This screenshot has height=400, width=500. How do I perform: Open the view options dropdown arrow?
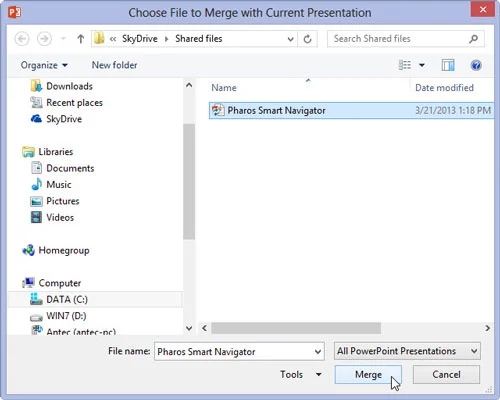coord(422,65)
